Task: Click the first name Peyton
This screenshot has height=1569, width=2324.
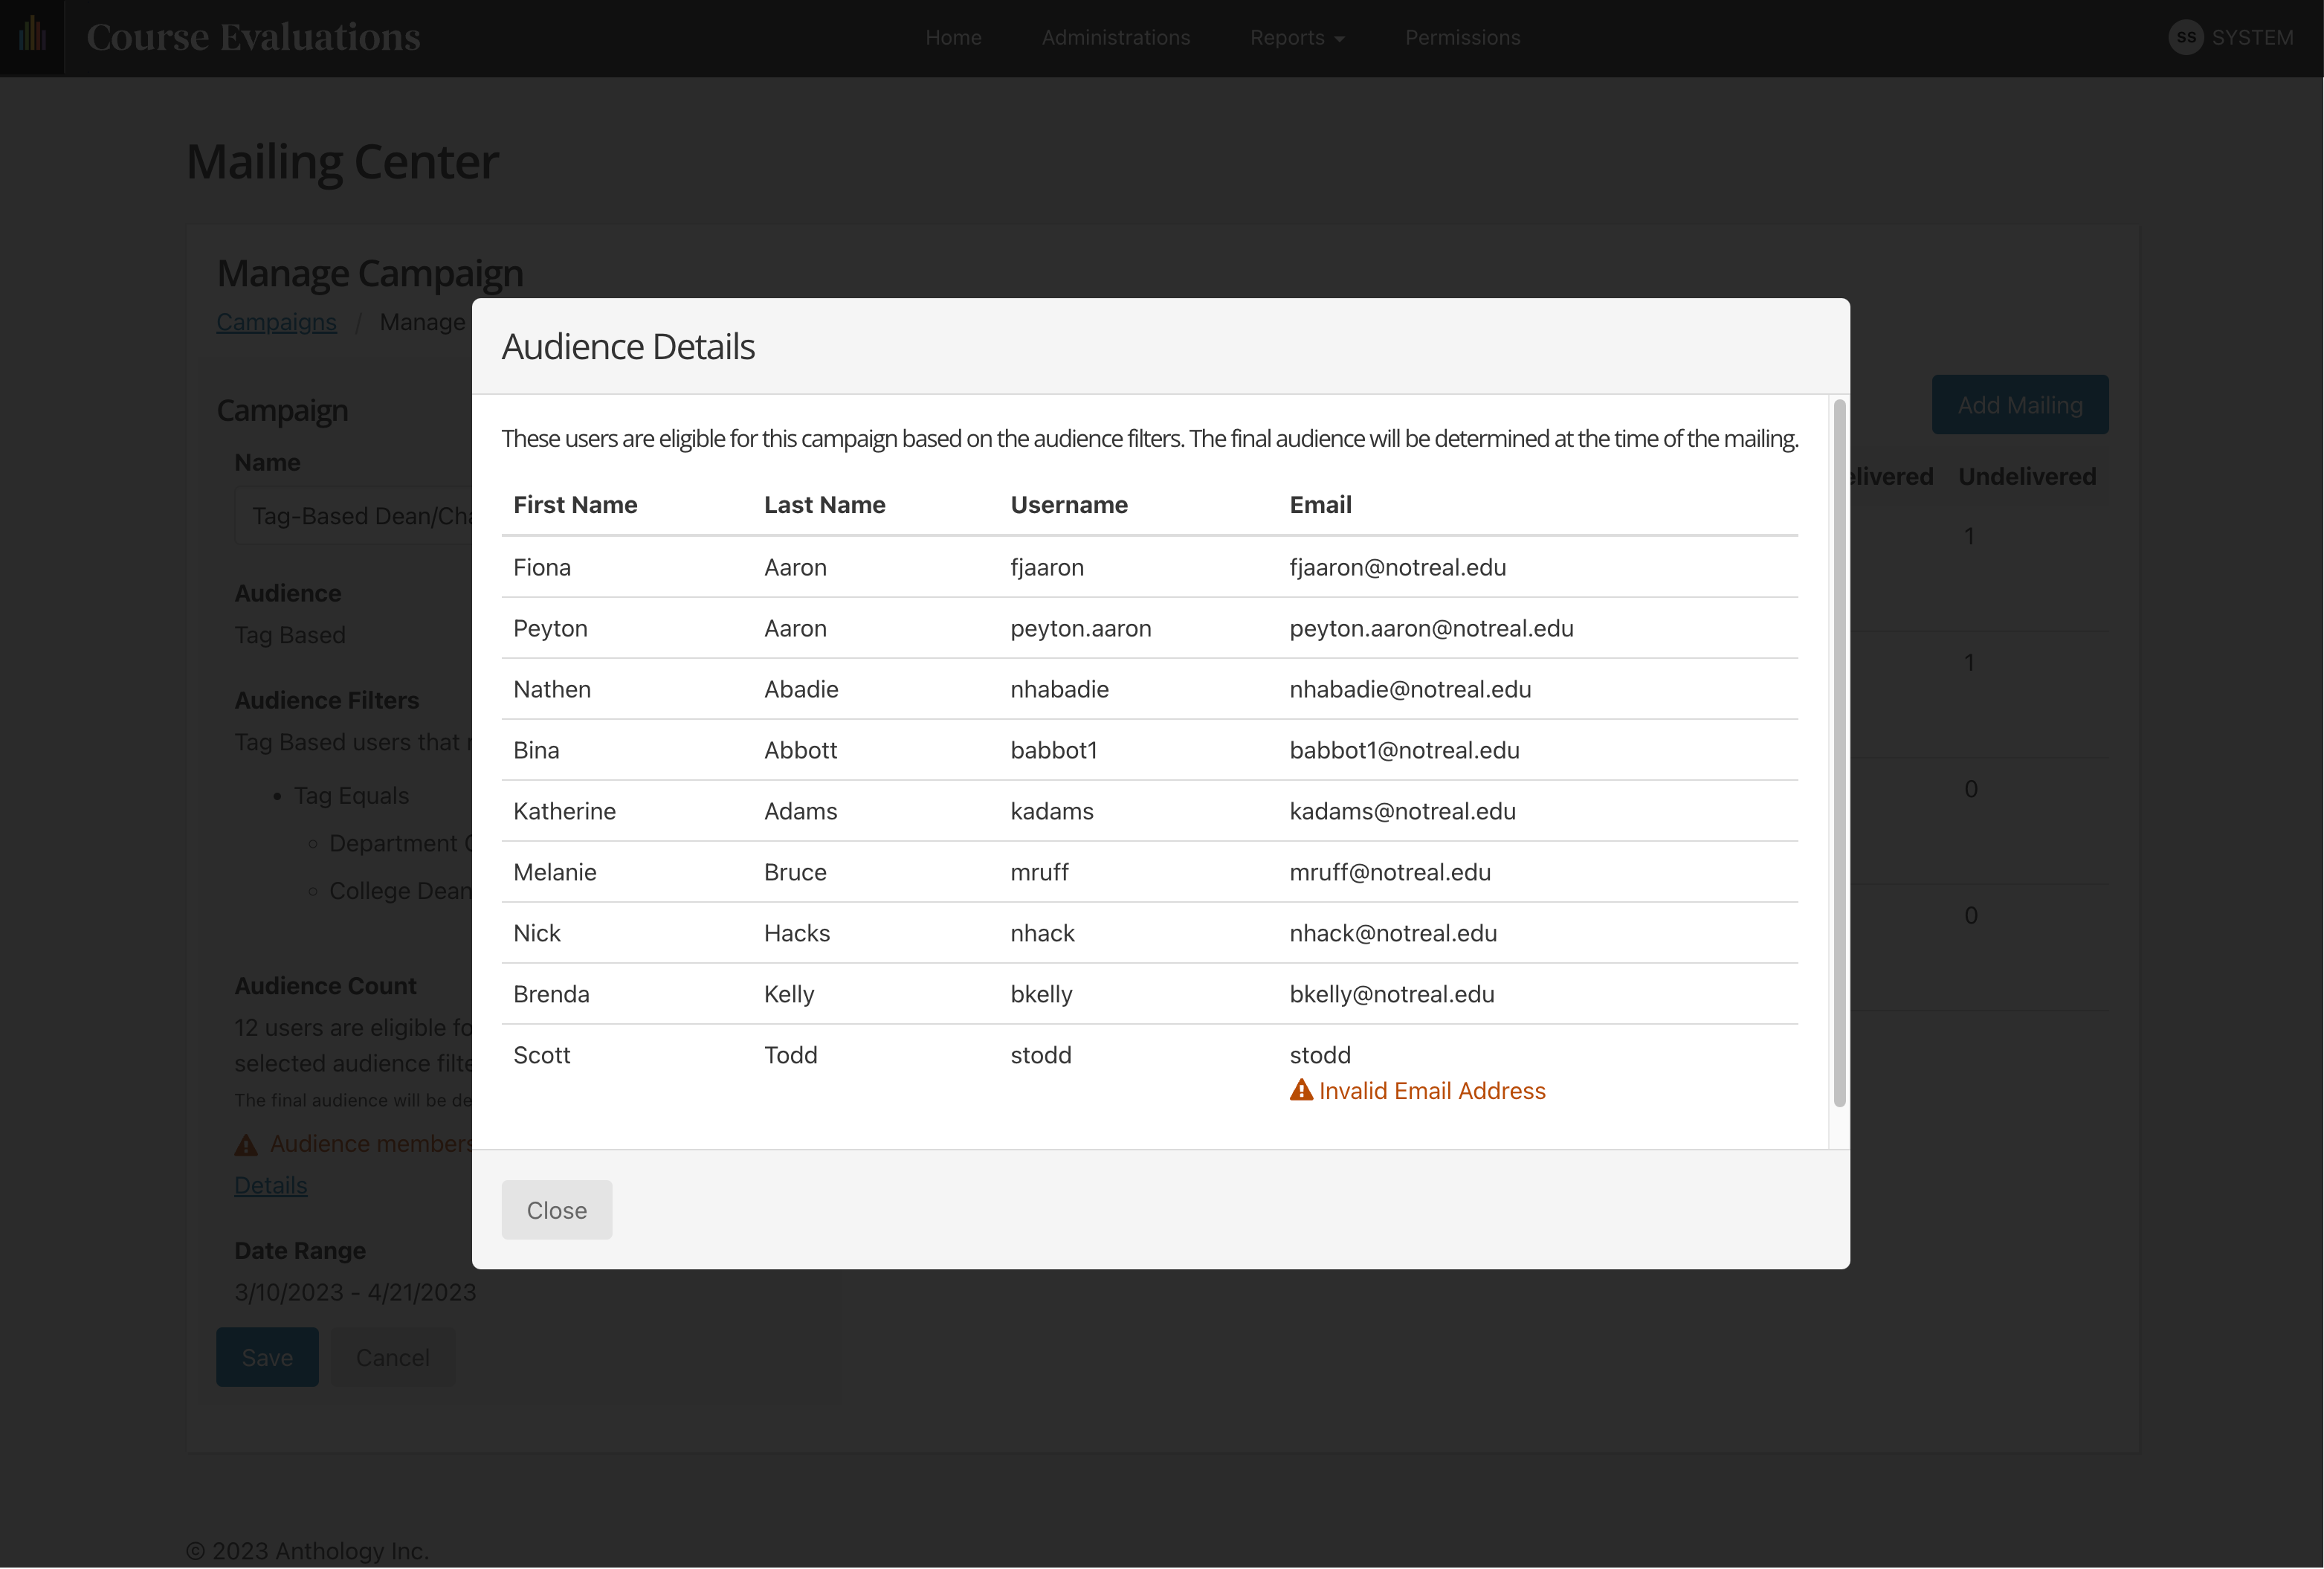Action: [550, 629]
